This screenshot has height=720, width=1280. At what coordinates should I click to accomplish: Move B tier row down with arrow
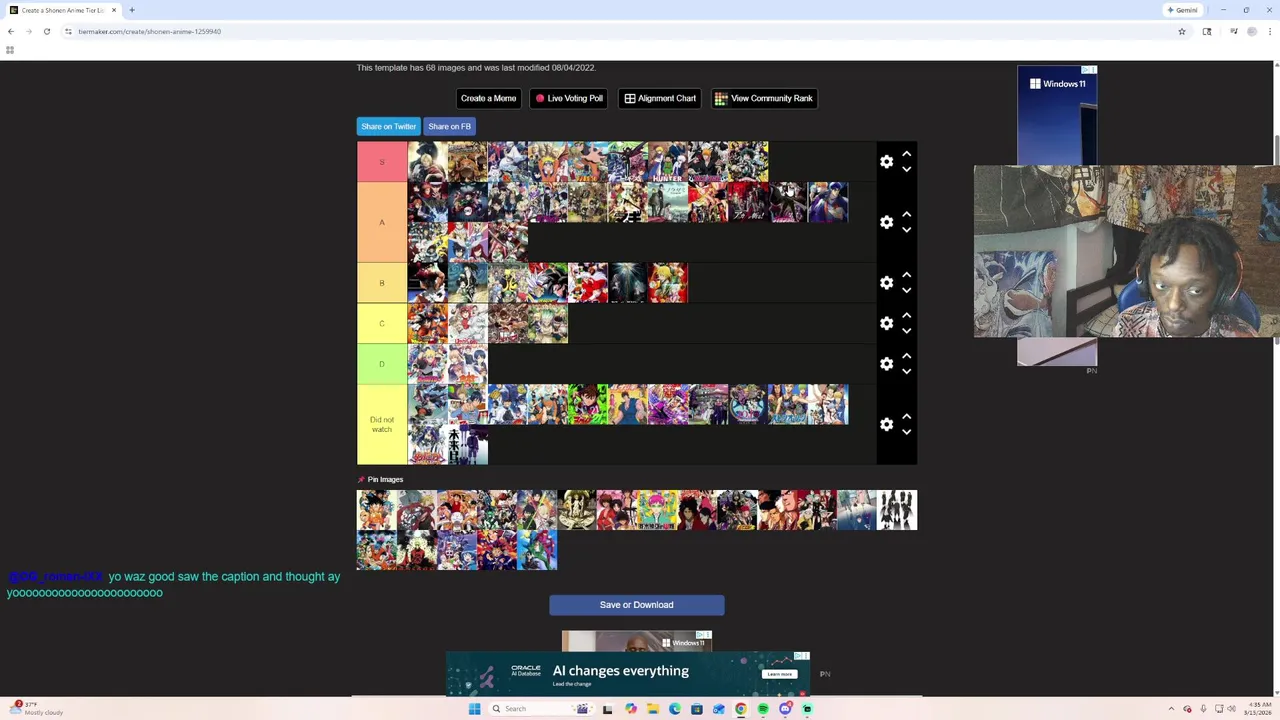906,290
